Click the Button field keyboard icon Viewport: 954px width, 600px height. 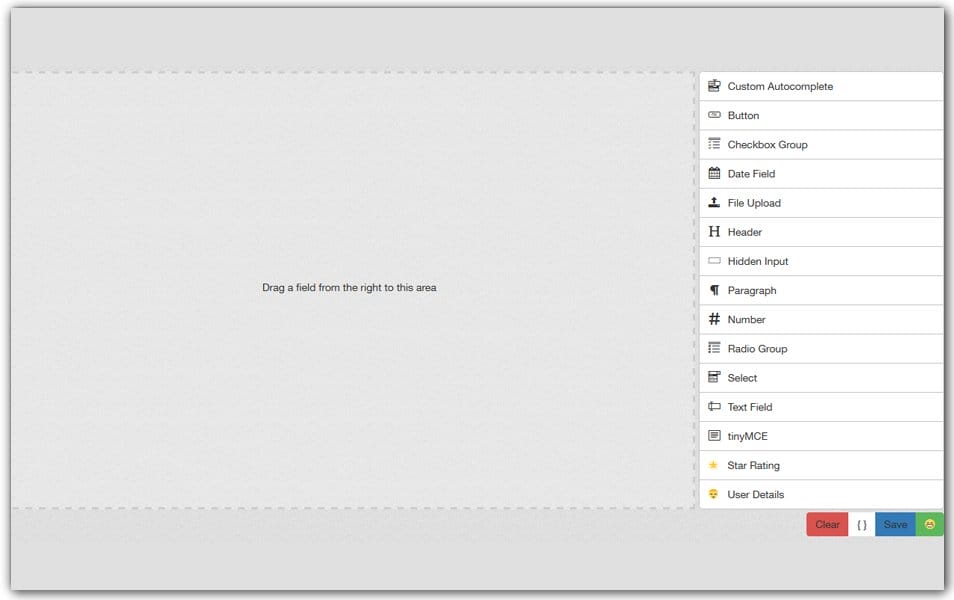714,115
